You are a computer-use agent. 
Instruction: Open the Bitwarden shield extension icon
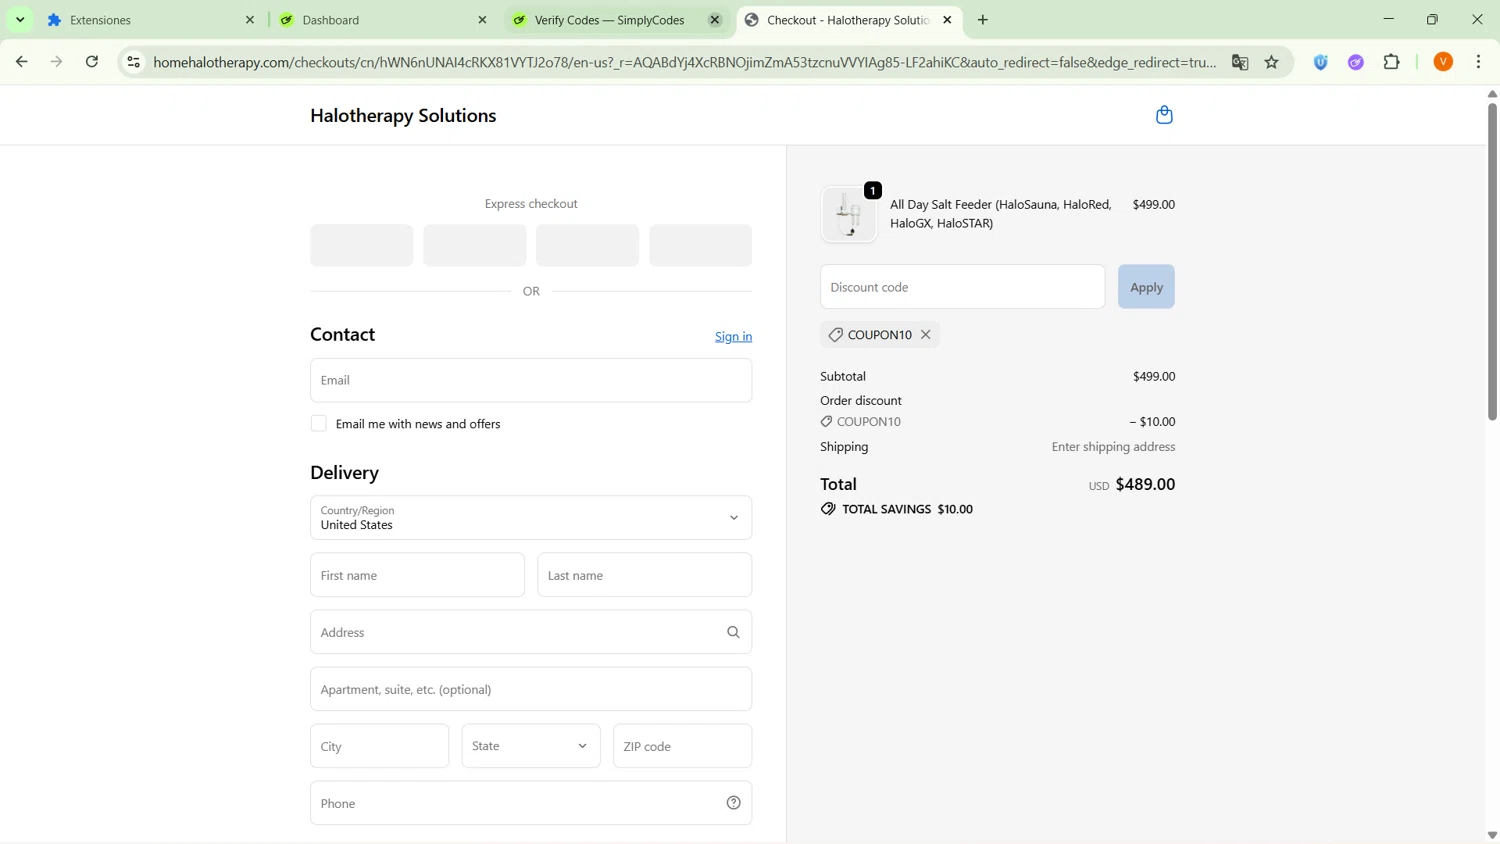tap(1321, 62)
